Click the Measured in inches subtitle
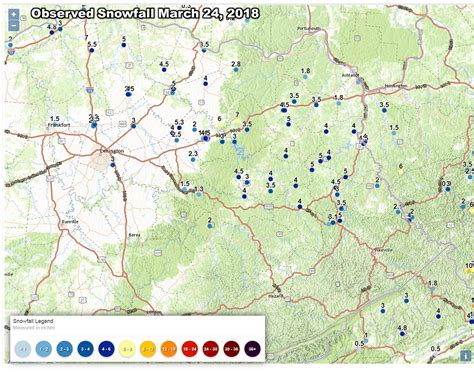 pyautogui.click(x=34, y=328)
